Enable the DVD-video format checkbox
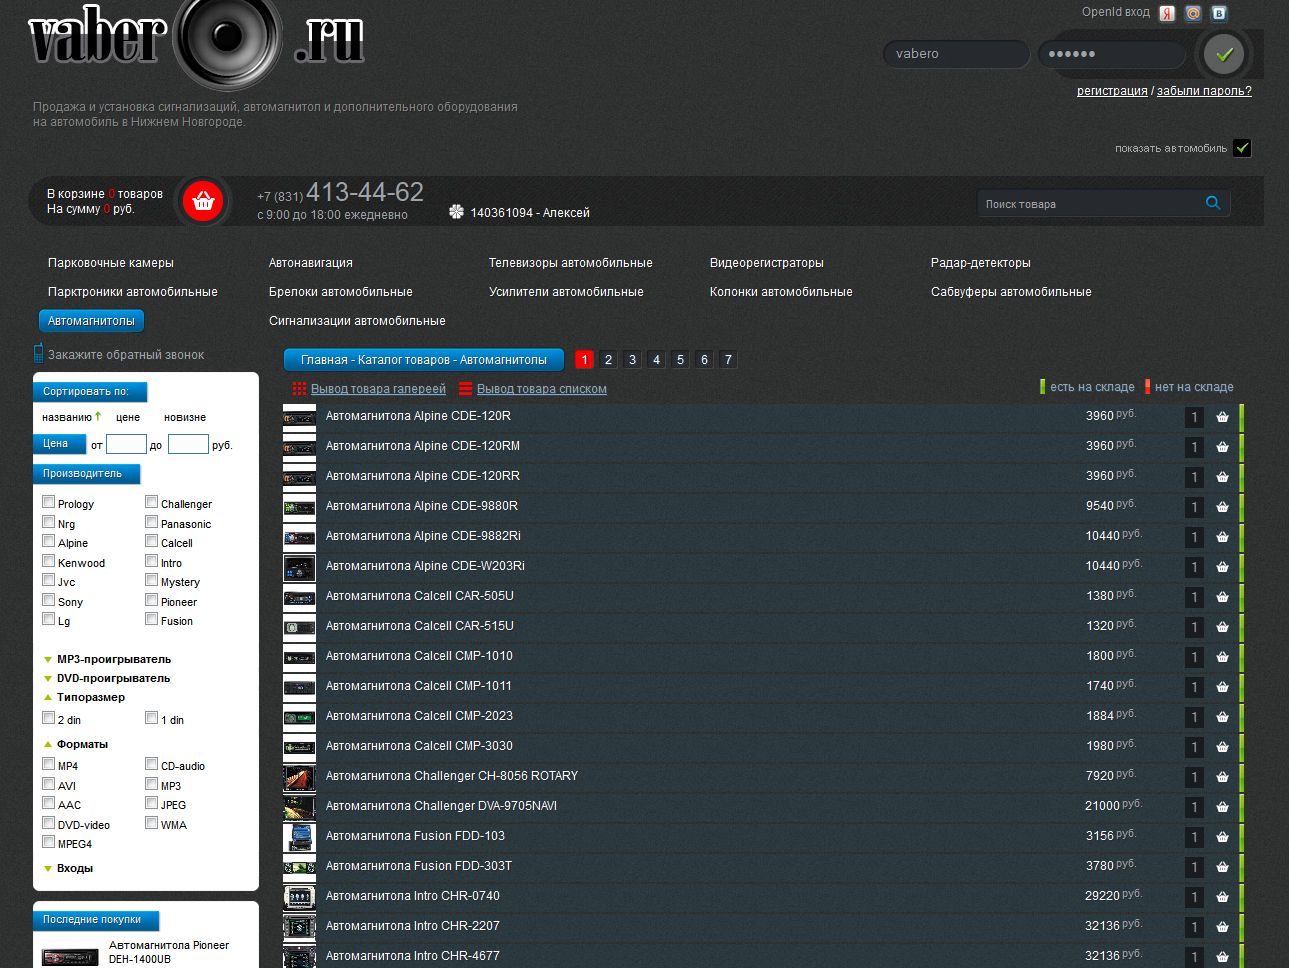Image resolution: width=1289 pixels, height=968 pixels. [x=48, y=823]
